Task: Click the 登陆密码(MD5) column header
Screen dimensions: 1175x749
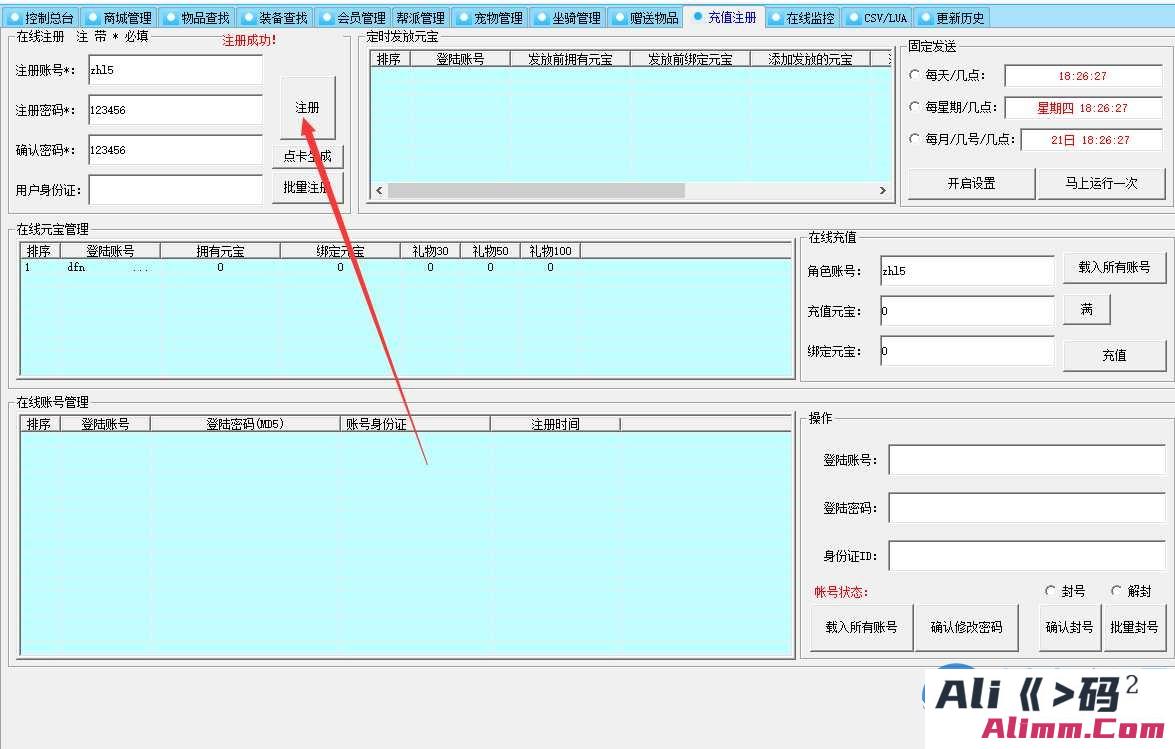Action: tap(245, 424)
